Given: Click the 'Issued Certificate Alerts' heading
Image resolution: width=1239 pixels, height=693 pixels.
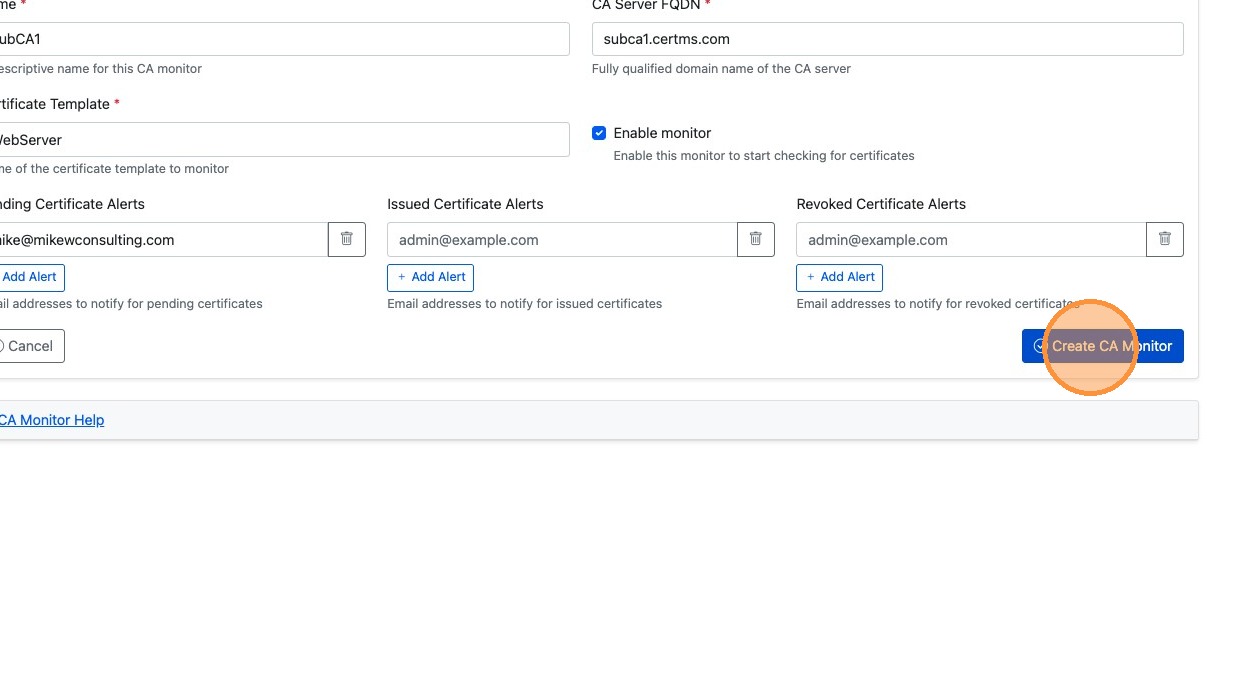Looking at the screenshot, I should pos(465,204).
